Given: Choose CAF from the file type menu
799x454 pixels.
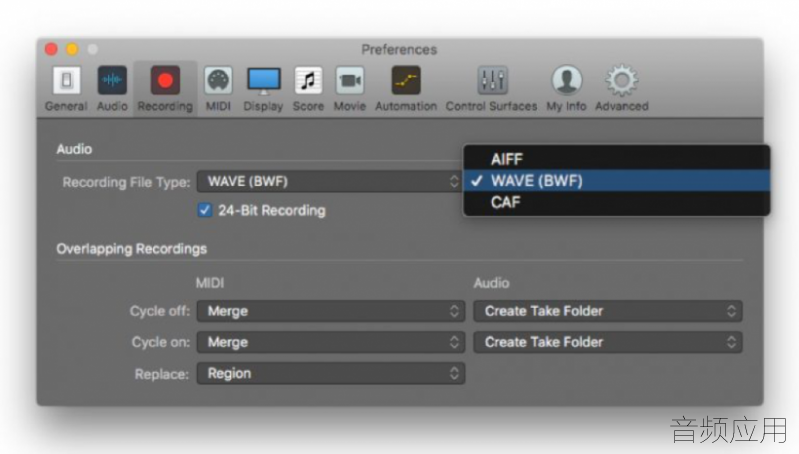Looking at the screenshot, I should (617, 202).
